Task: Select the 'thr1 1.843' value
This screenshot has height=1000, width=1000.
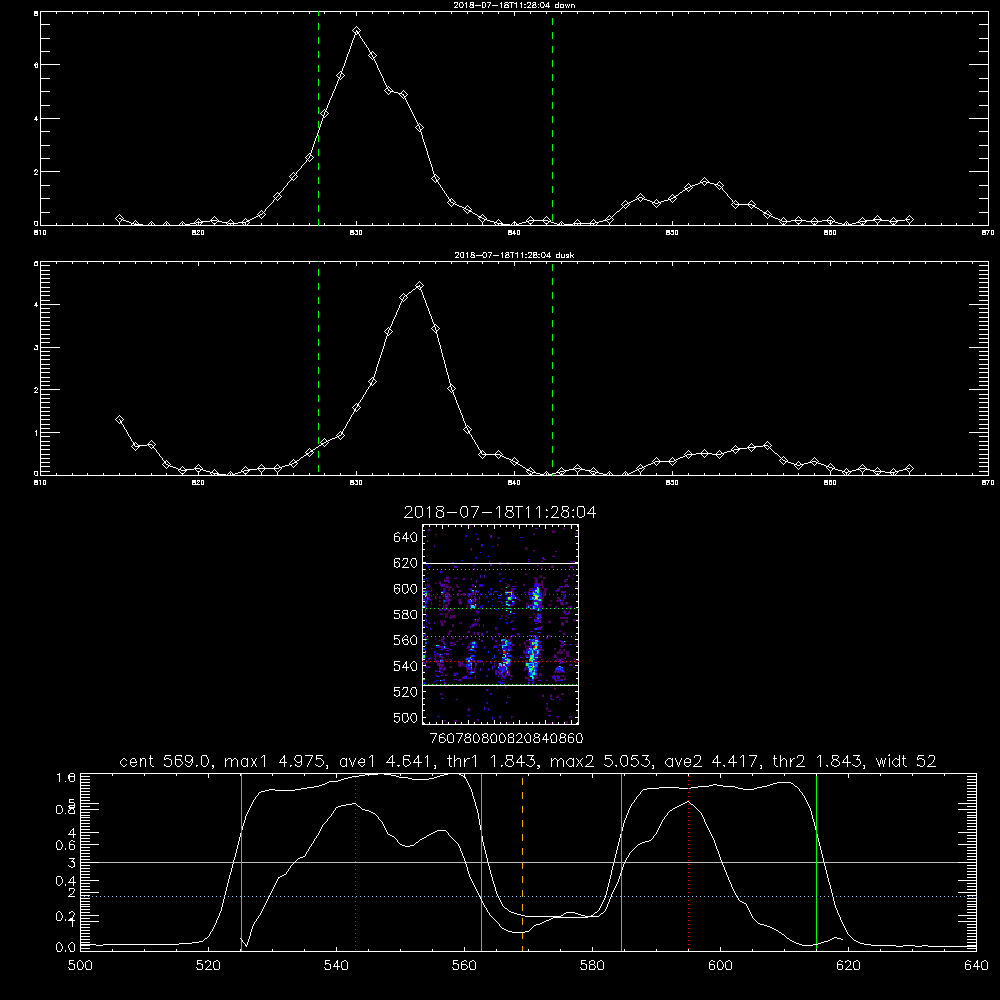Action: point(496,761)
